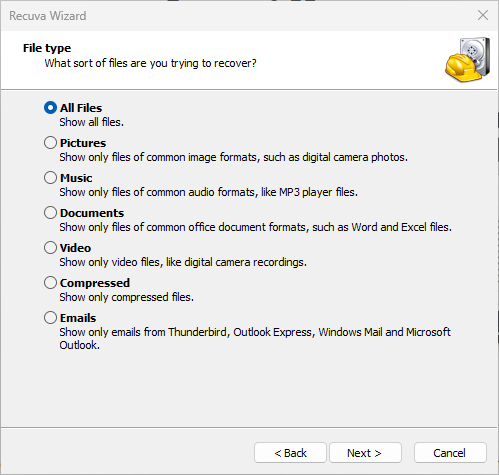499x475 pixels.
Task: Pick the Emails radio option
Action: [x=50, y=318]
